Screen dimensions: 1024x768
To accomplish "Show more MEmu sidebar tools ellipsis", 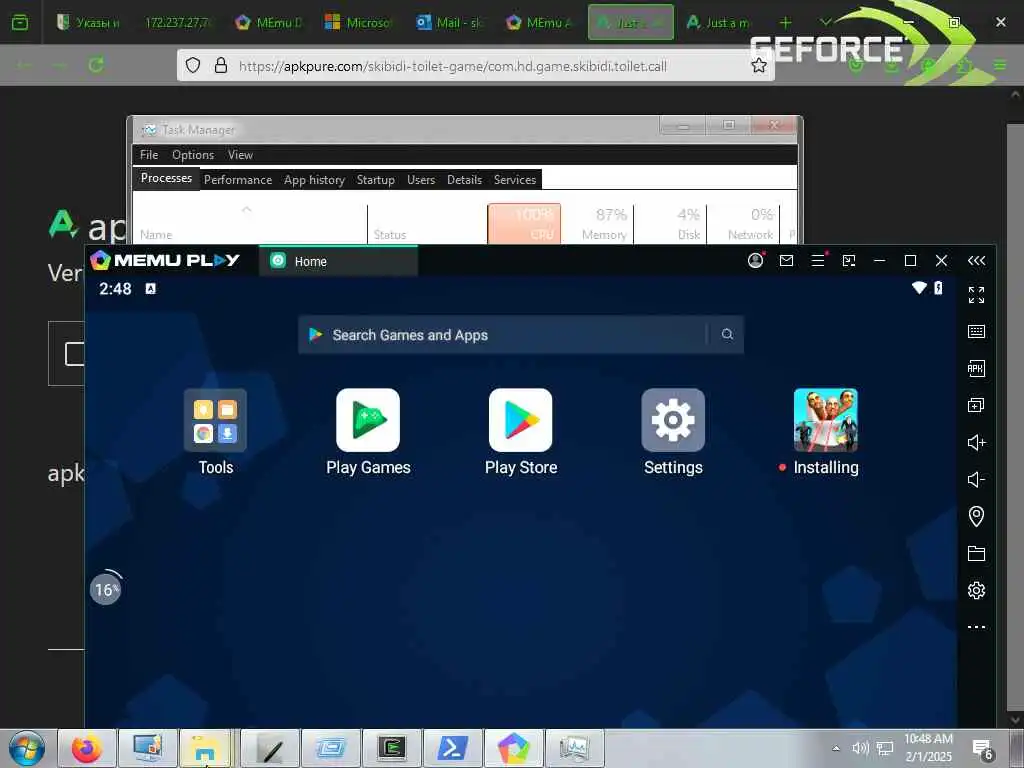I will [x=976, y=627].
